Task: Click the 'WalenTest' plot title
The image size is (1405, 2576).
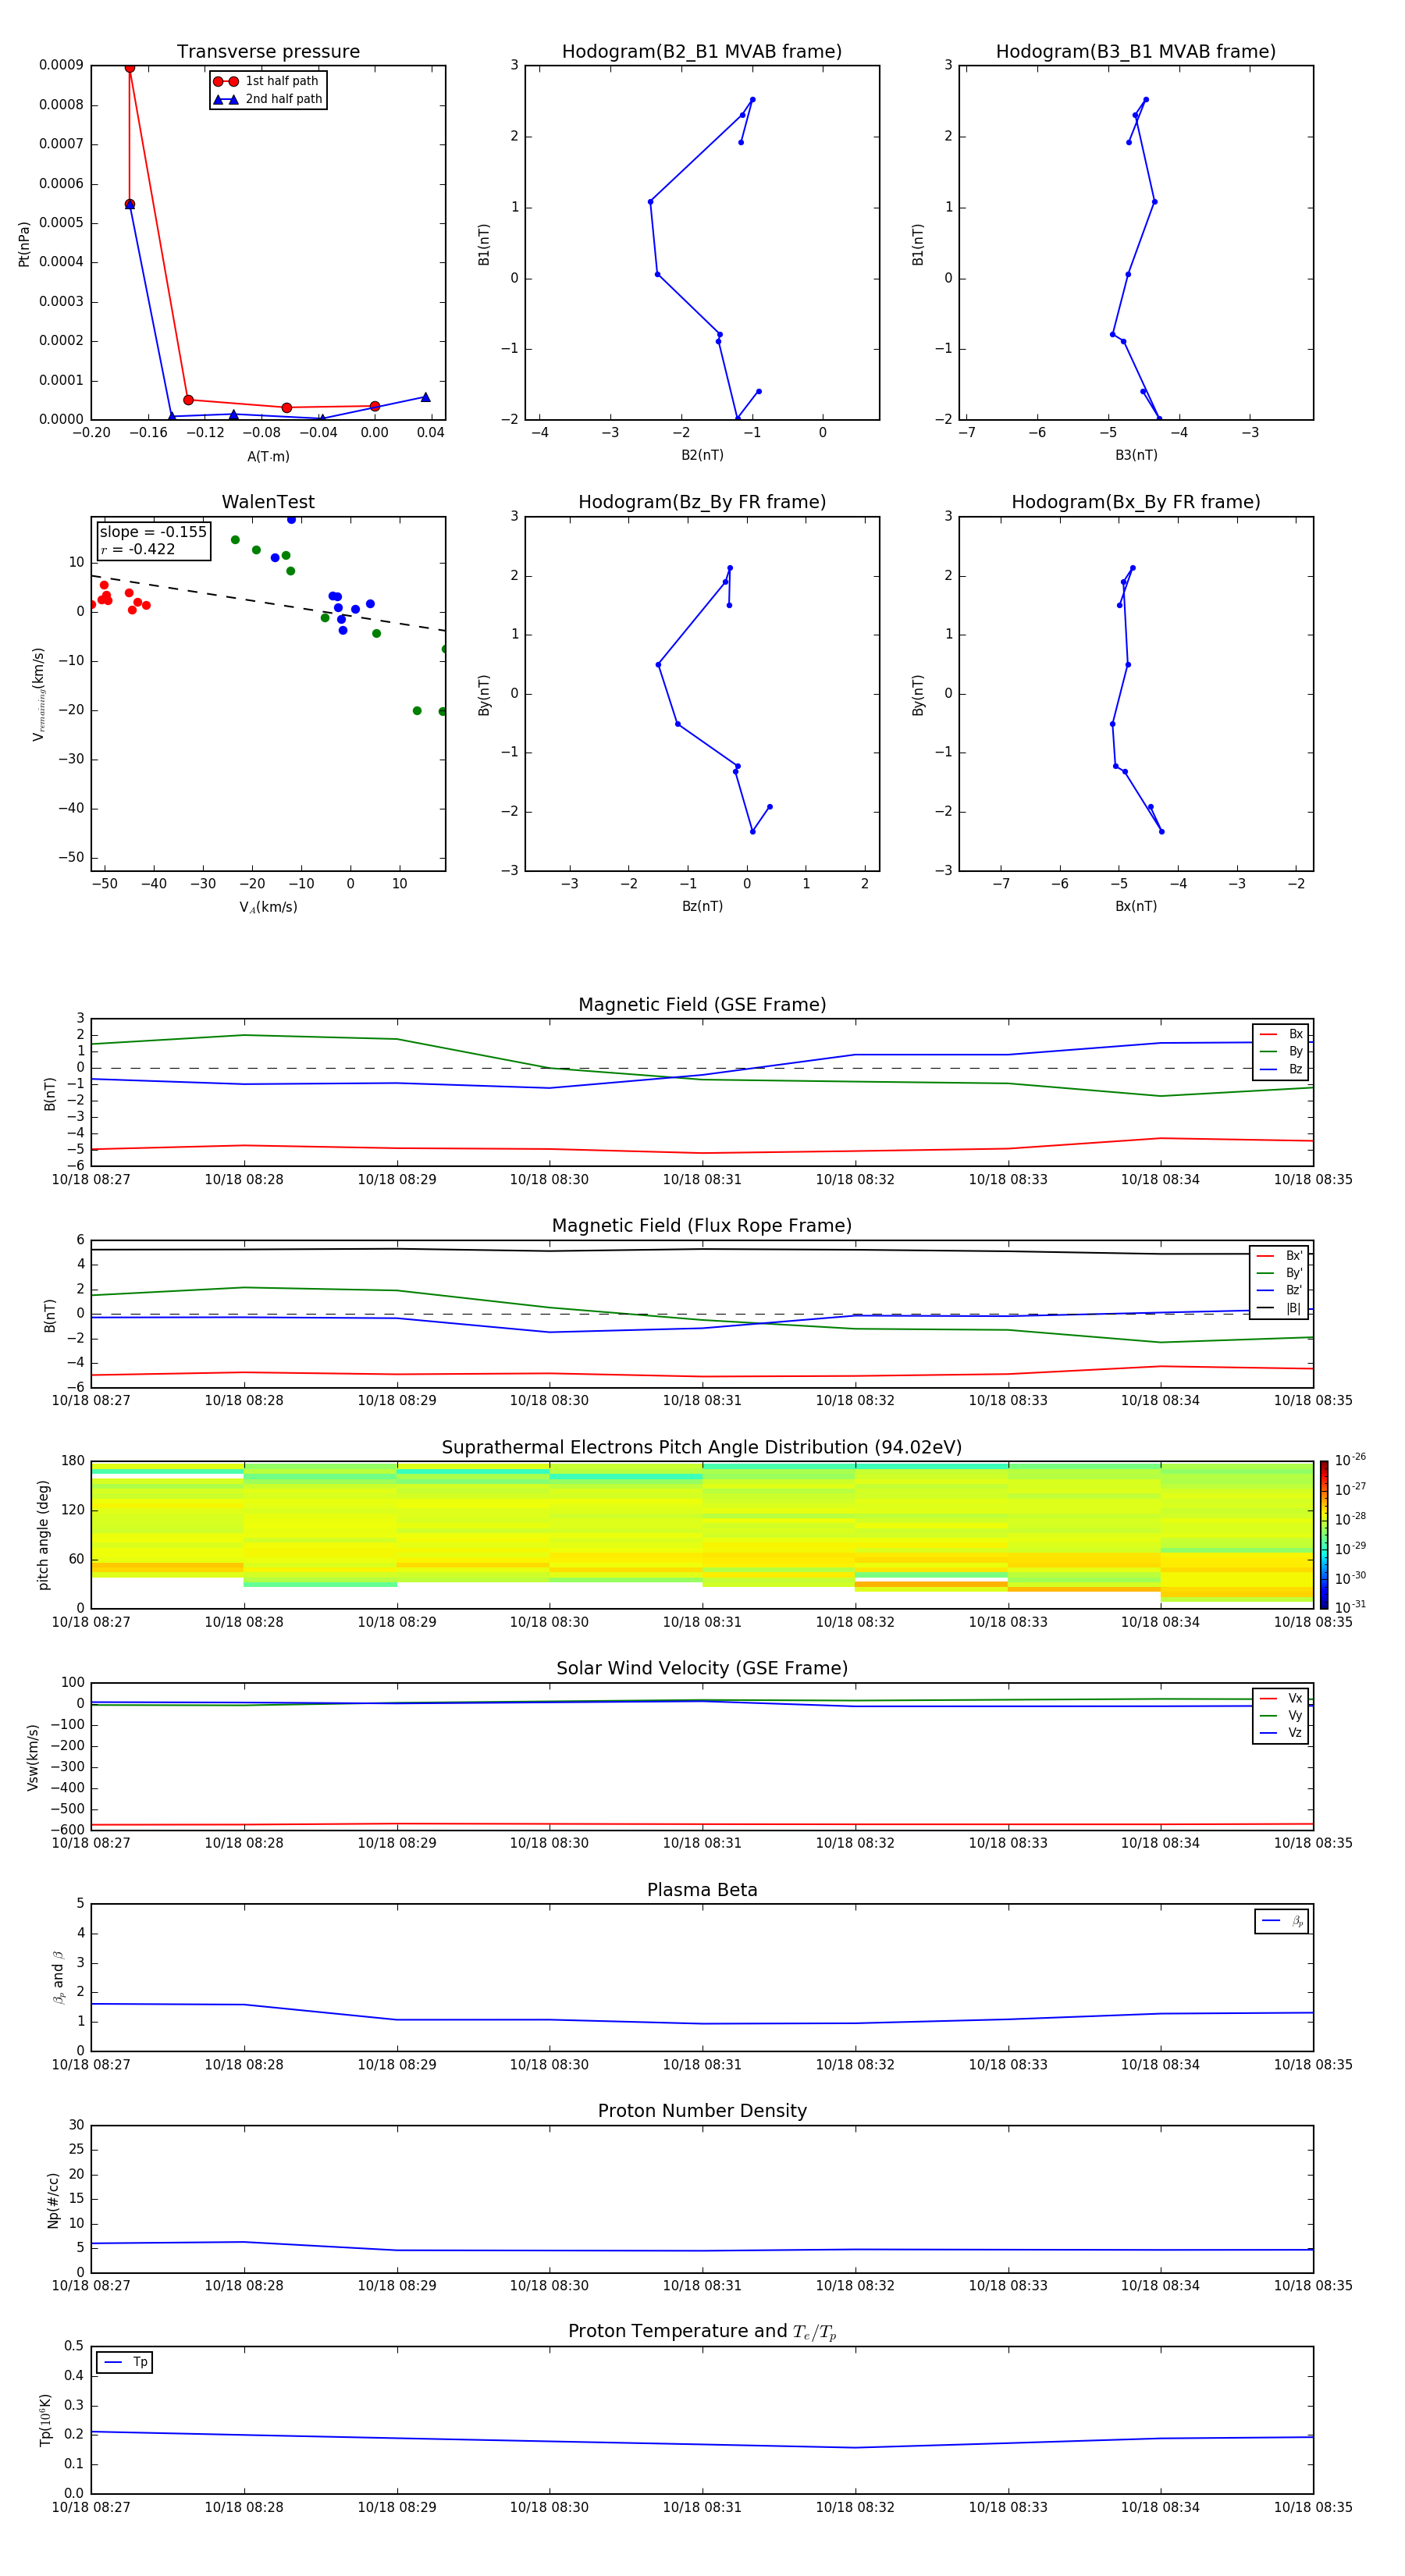Action: click(268, 502)
